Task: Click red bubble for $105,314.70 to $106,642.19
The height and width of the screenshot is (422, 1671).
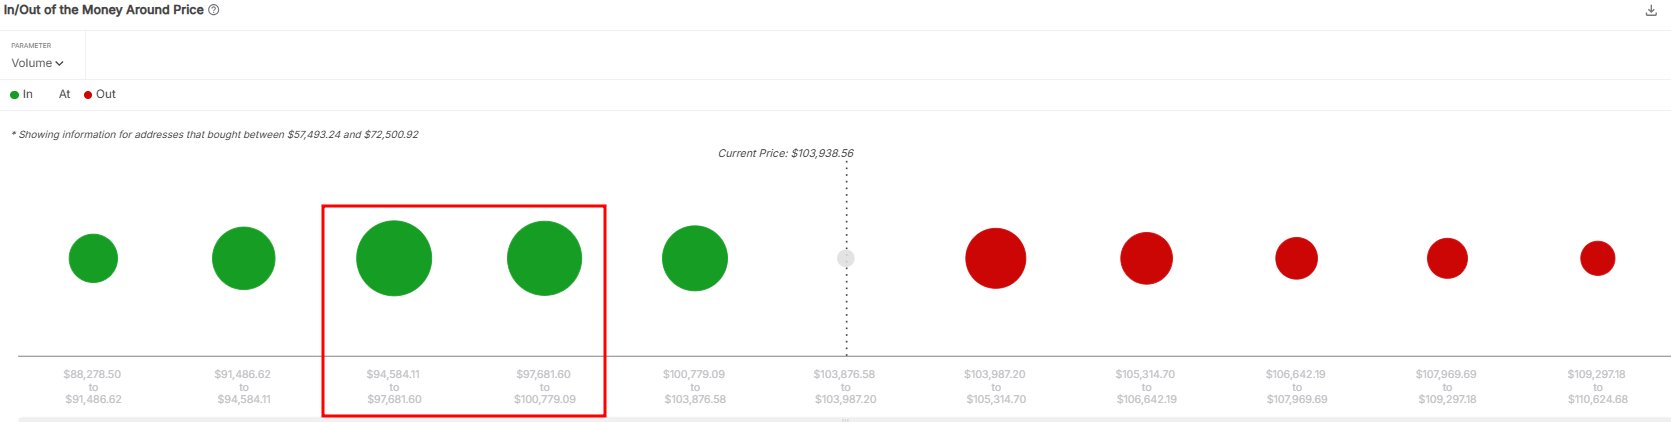Action: click(1146, 258)
